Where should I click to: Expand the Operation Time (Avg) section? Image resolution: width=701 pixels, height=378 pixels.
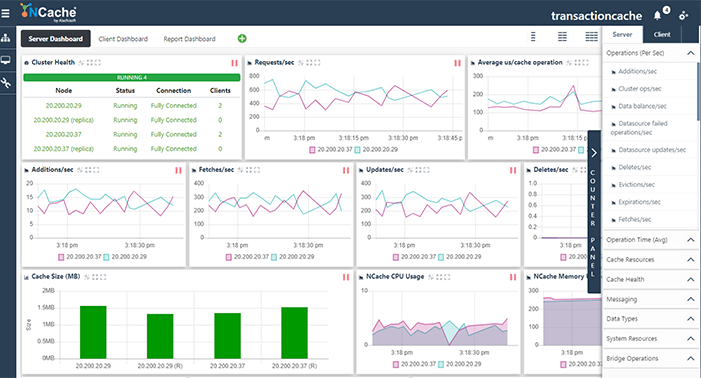coord(690,240)
